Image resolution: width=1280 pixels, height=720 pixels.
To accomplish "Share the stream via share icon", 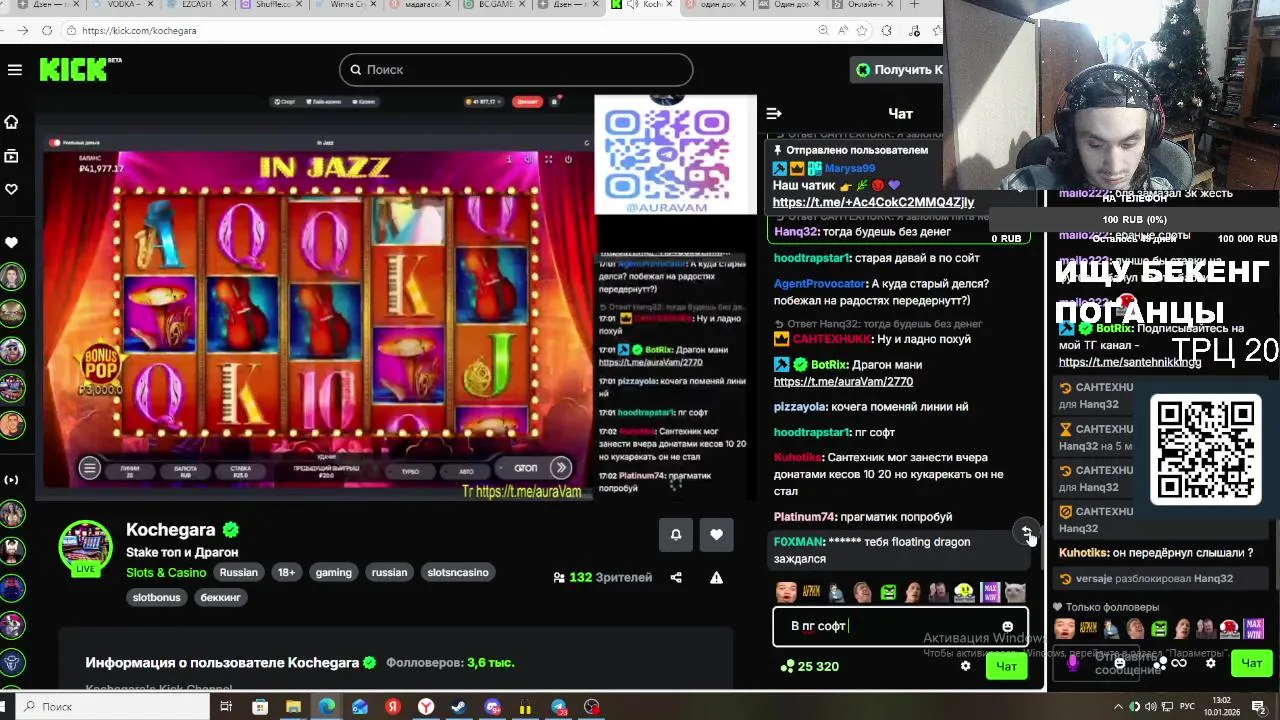I will click(676, 577).
